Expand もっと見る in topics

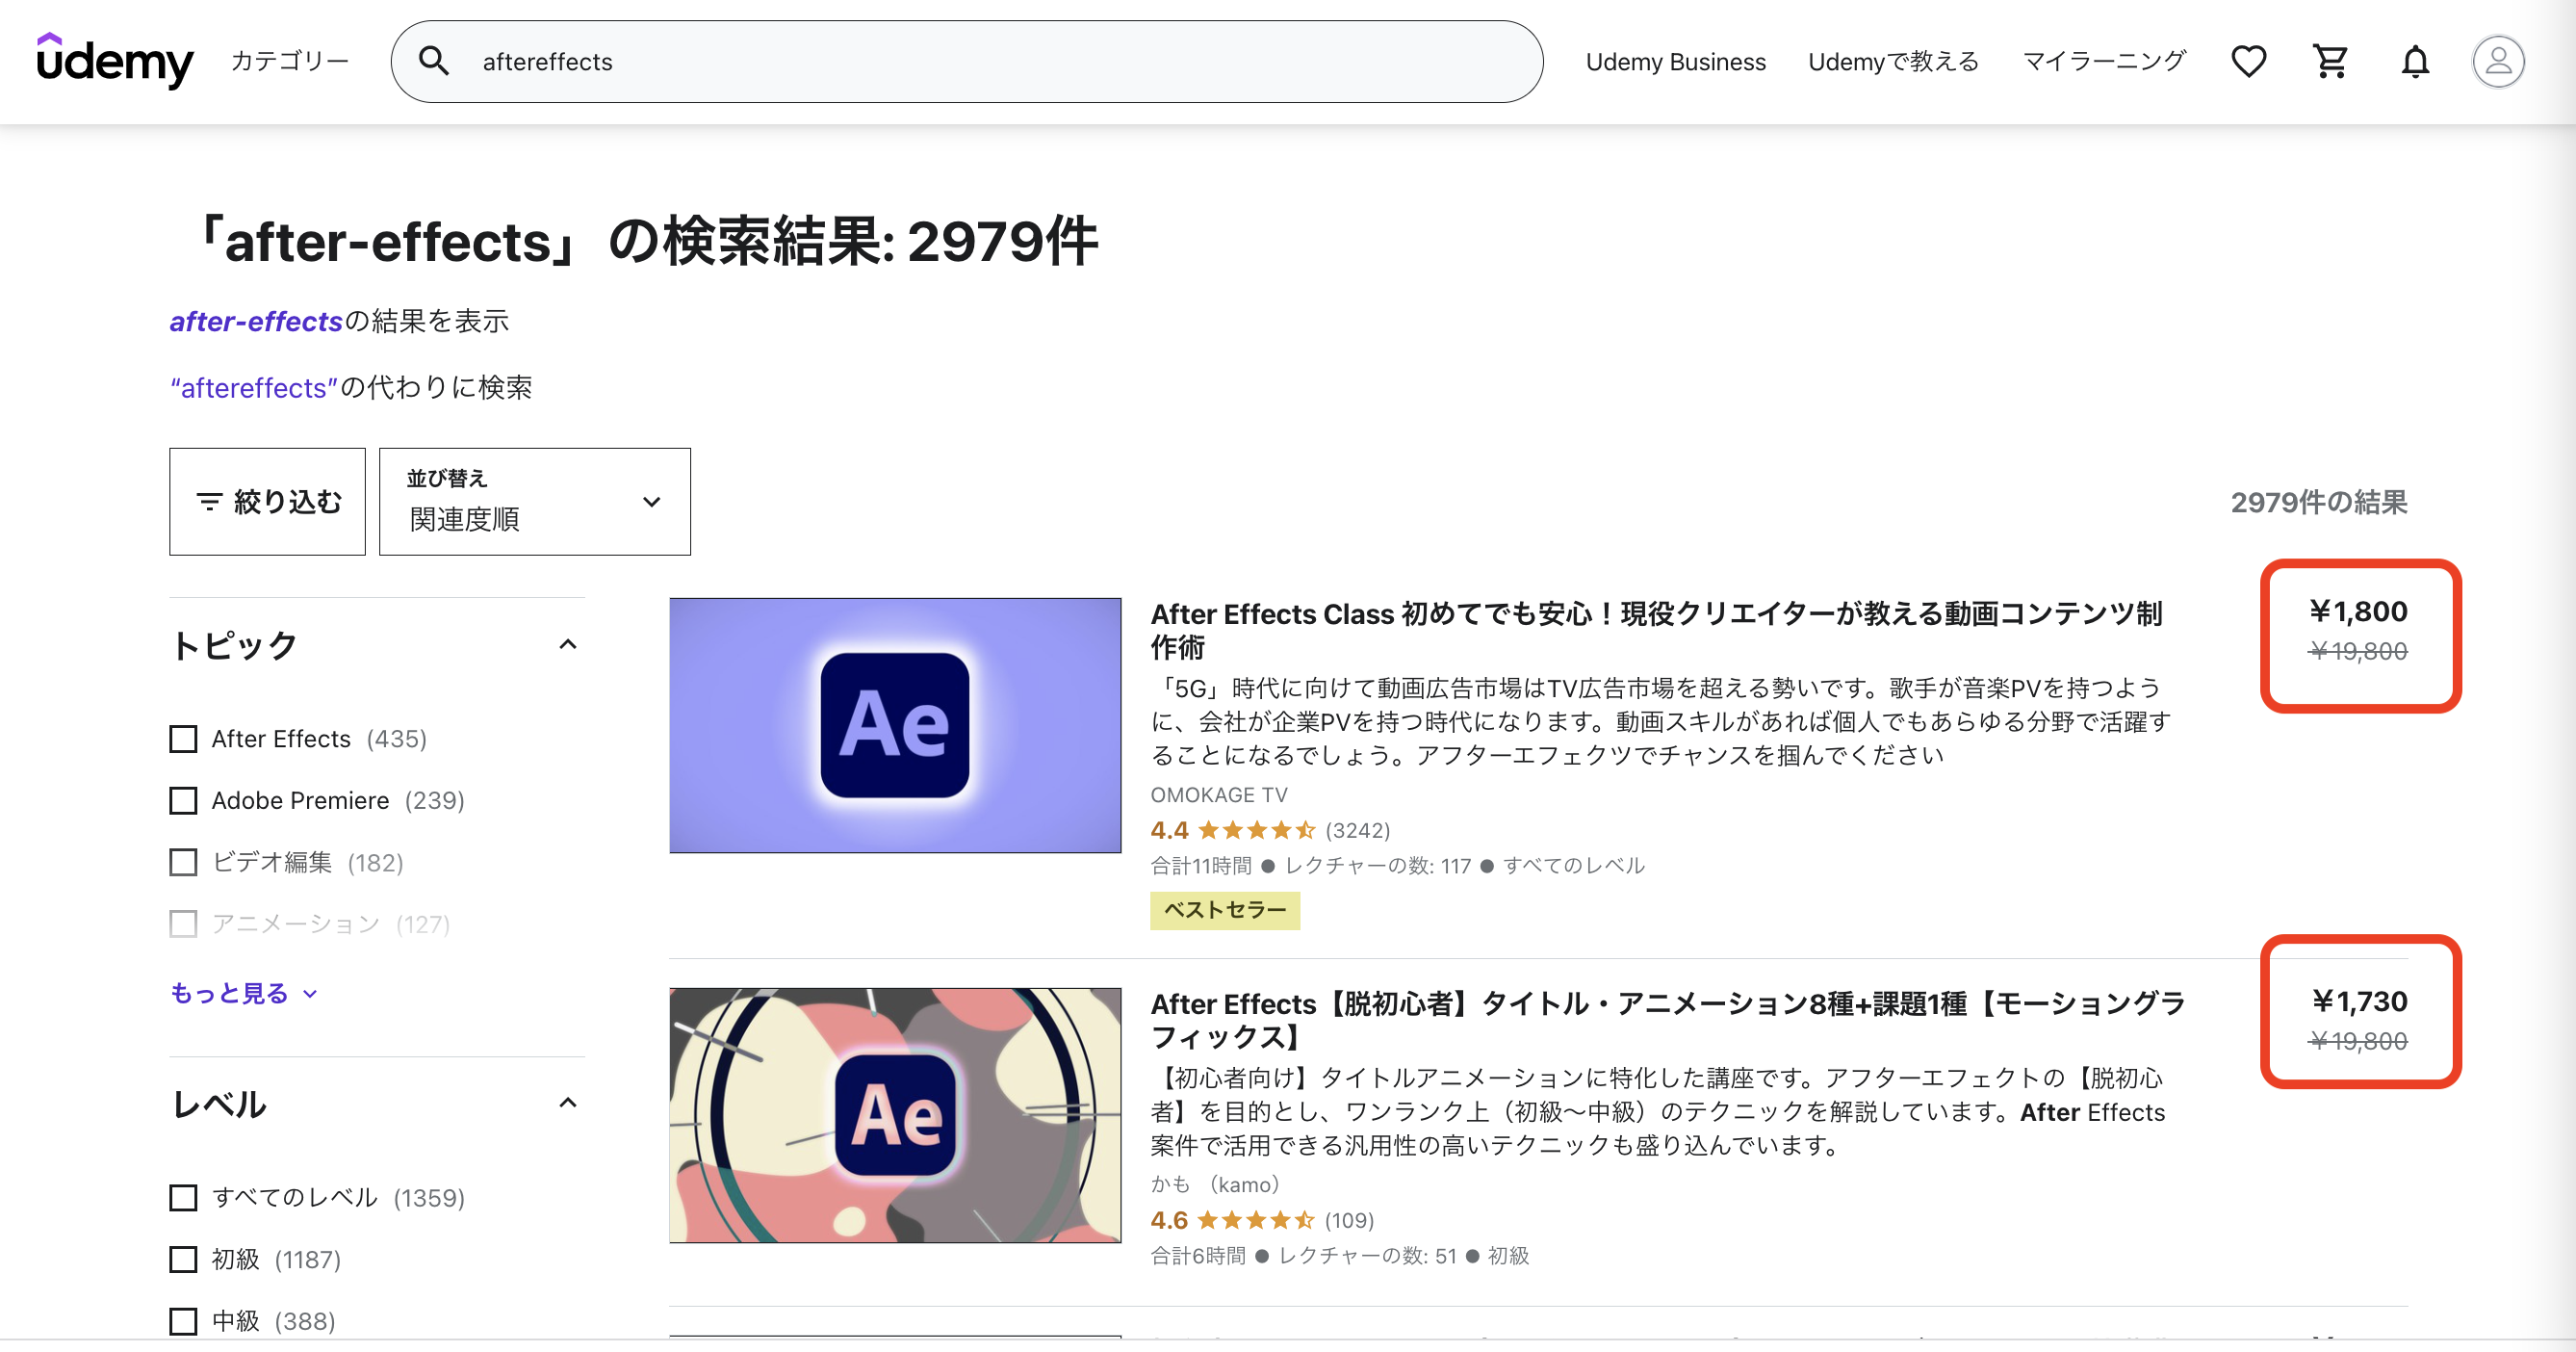coord(243,993)
